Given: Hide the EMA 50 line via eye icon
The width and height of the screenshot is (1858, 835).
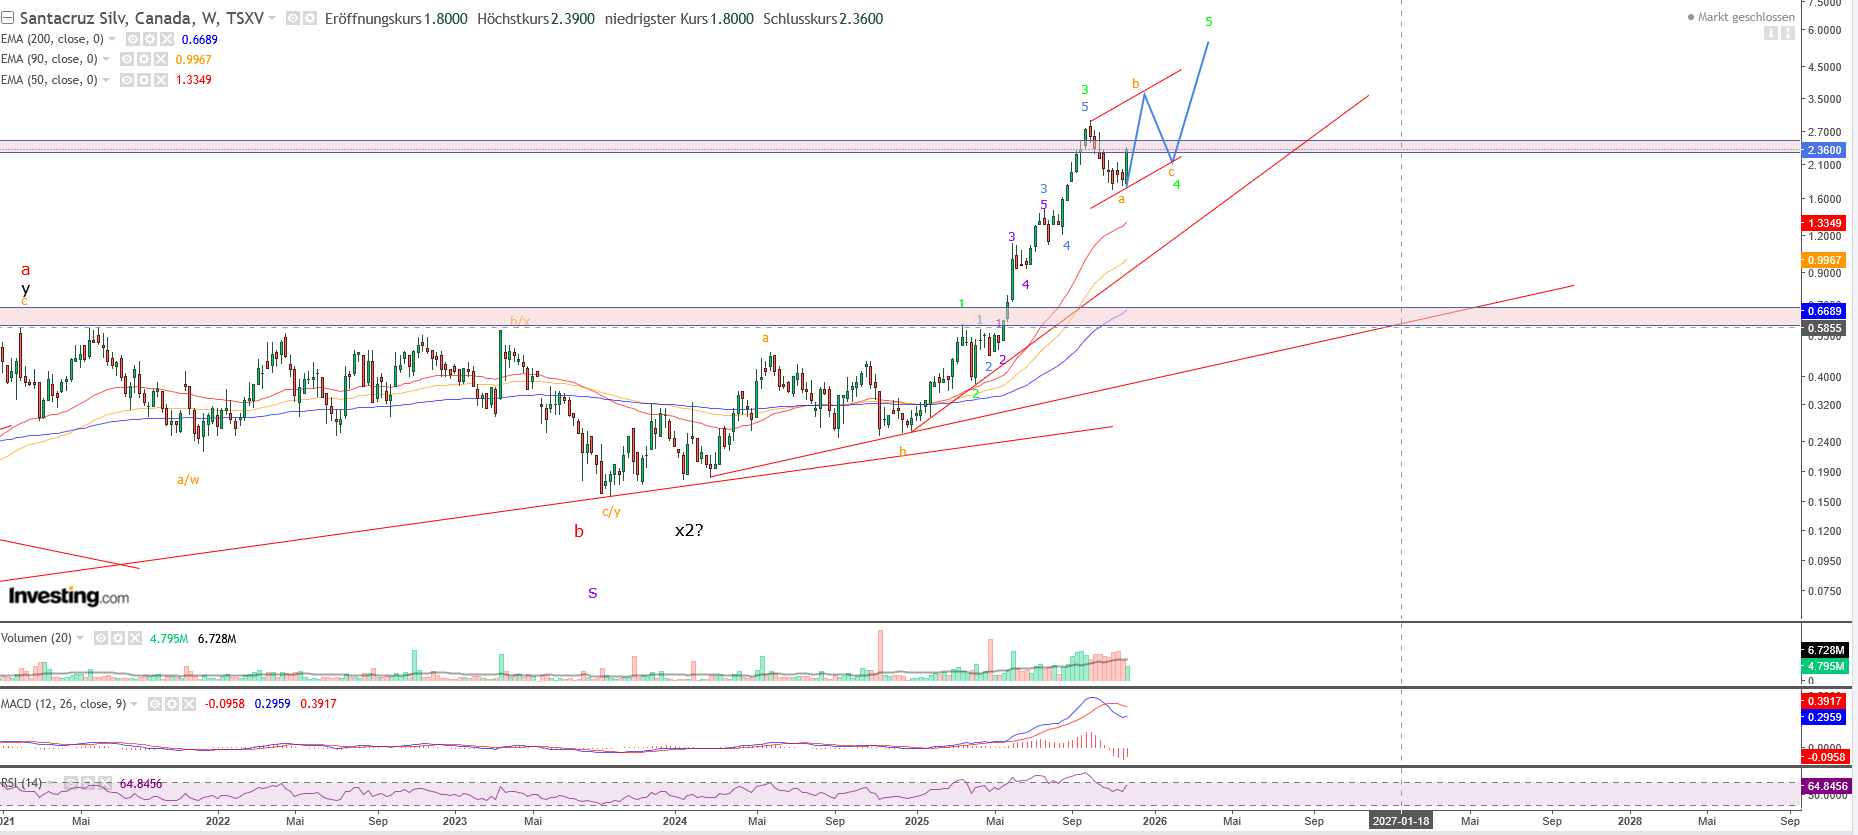Looking at the screenshot, I should 127,80.
